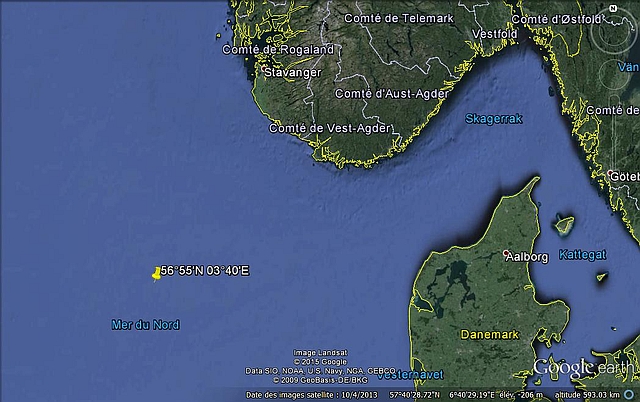
Task: Click the yellow pushpin placemark icon
Action: (156, 274)
